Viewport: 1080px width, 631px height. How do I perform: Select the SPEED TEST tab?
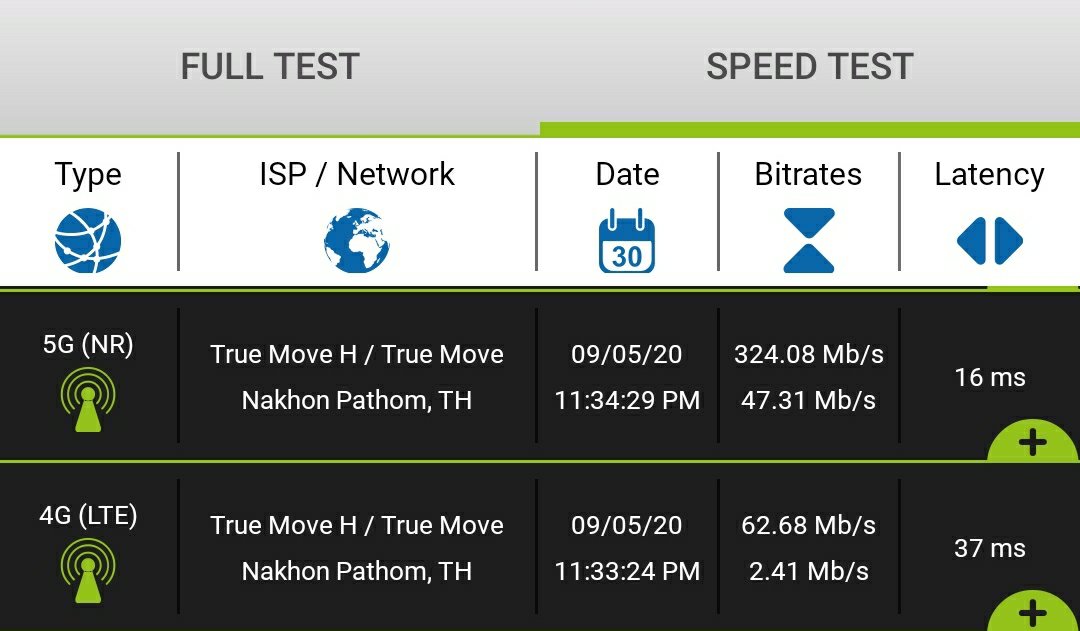click(x=809, y=67)
